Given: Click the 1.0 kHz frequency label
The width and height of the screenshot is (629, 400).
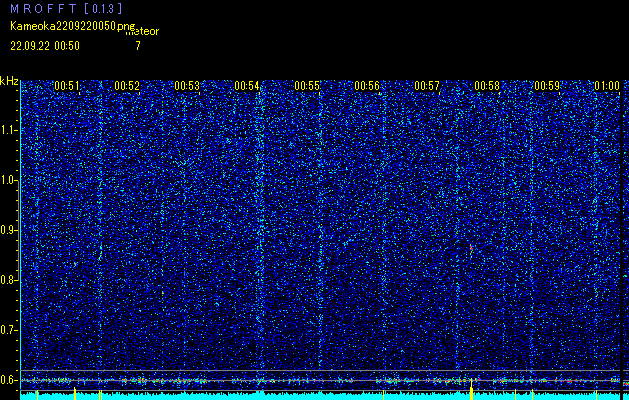Looking at the screenshot, I should 8,180.
